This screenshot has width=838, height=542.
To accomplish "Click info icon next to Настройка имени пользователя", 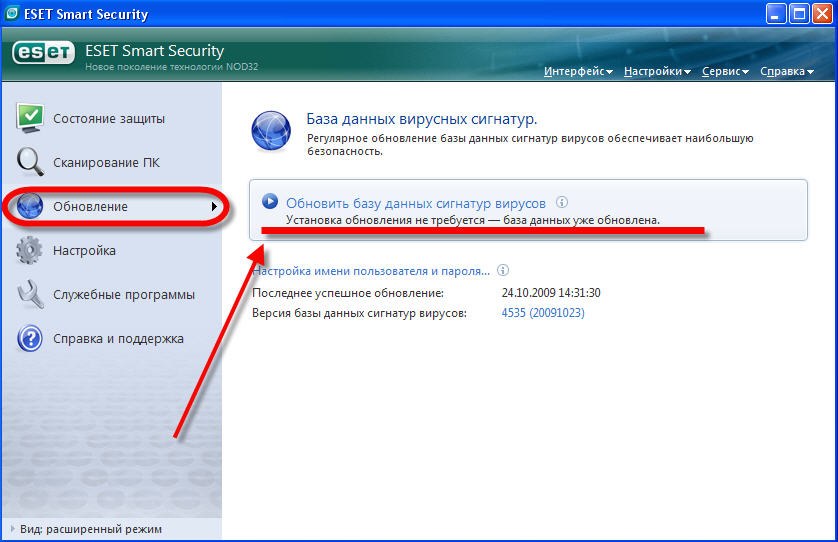I will point(503,270).
